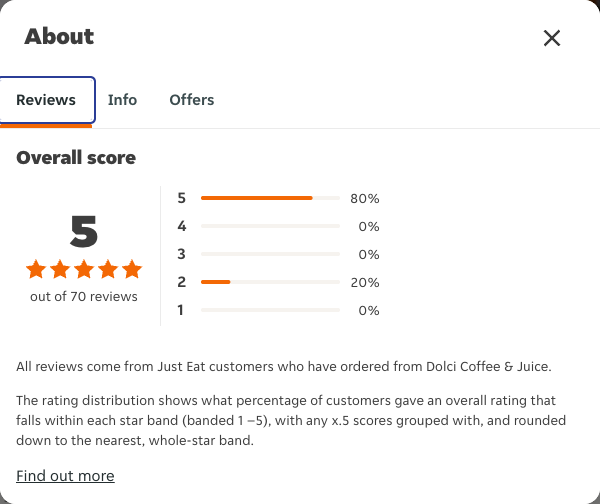Click the 3-star rating bar
600x504 pixels.
[x=270, y=254]
